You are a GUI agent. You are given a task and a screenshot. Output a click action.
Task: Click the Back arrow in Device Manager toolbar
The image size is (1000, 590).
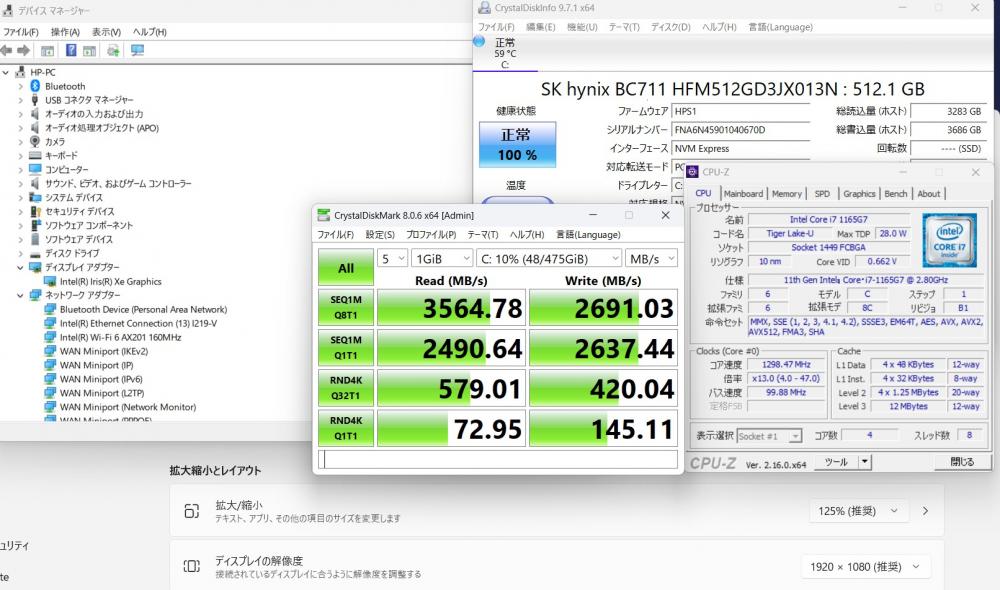point(7,50)
